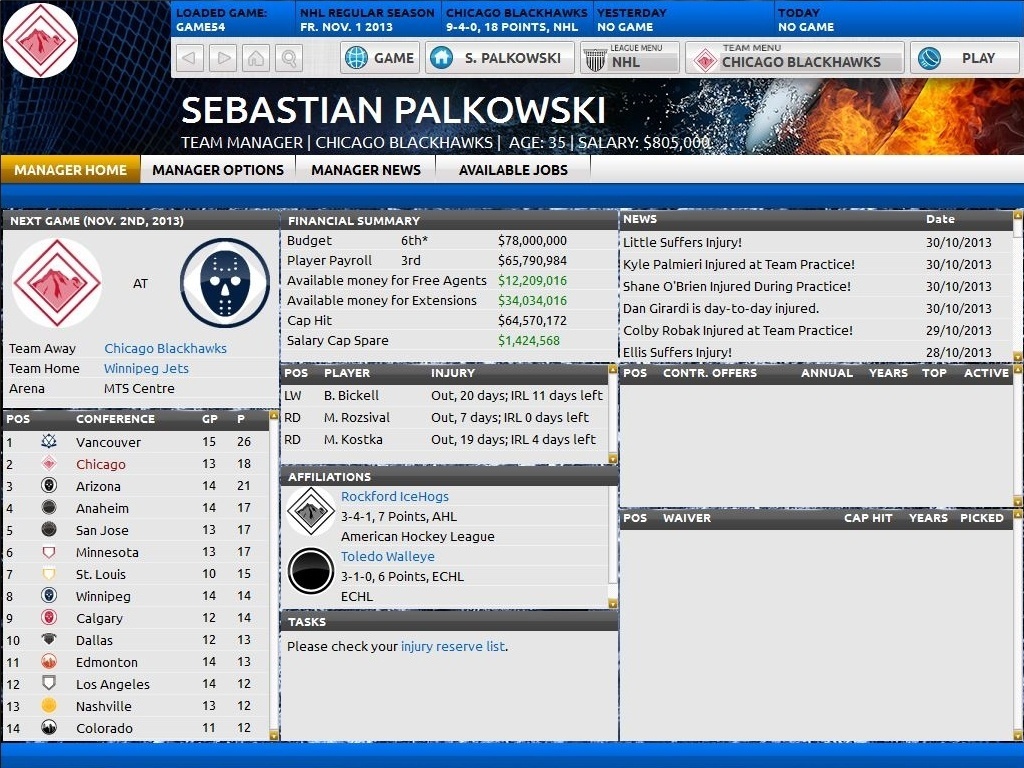Select the Colorado row in conference standings
Viewport: 1024px width, 768px height.
136,728
